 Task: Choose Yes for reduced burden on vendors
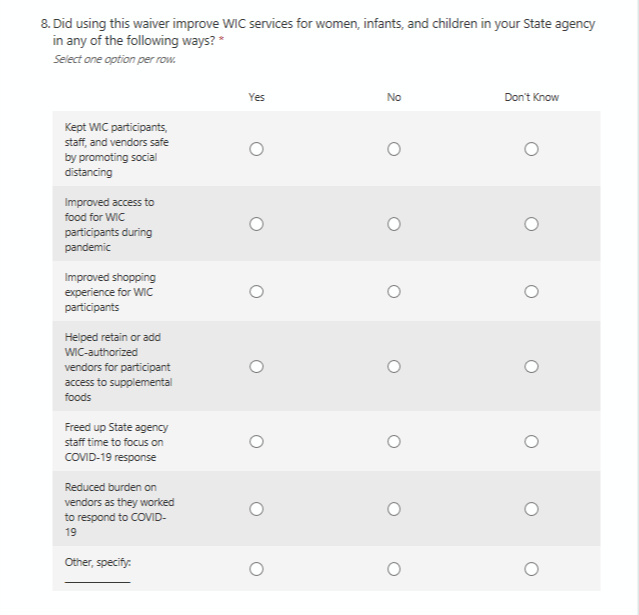[x=257, y=509]
